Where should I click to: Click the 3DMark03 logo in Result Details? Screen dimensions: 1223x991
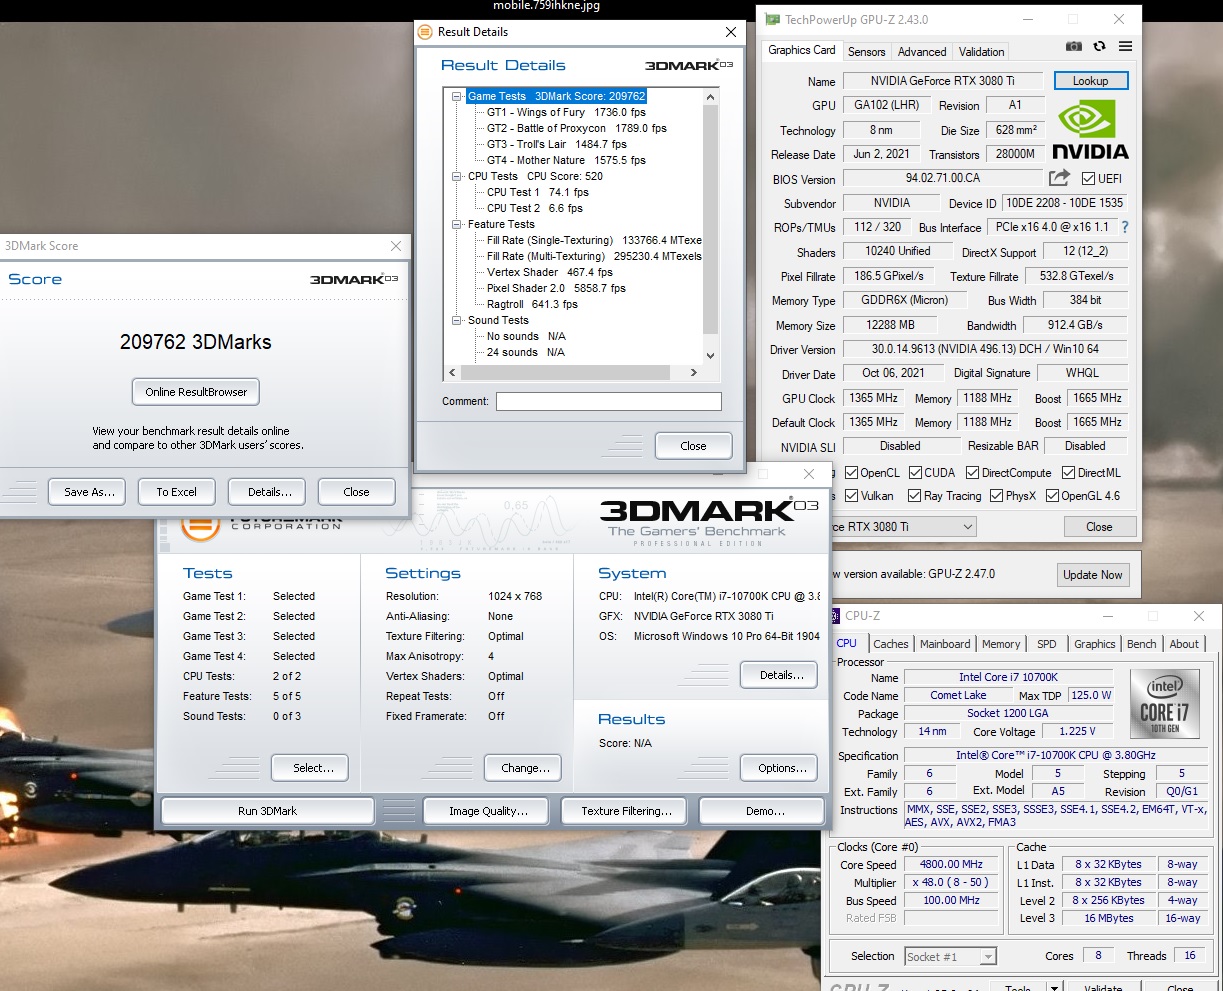[689, 65]
